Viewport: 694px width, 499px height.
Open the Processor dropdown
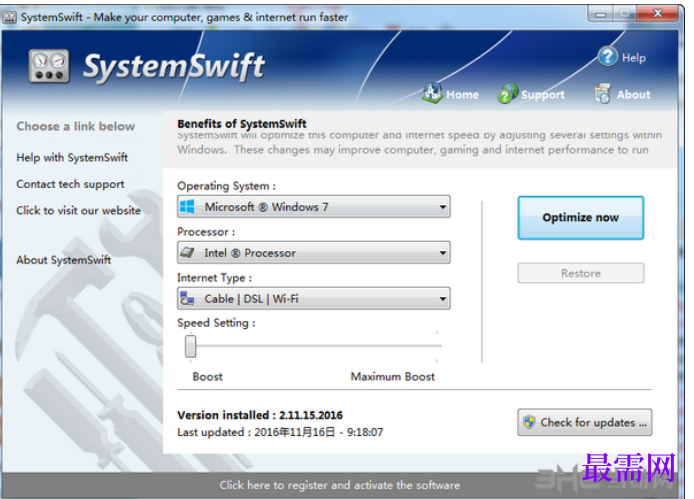[x=313, y=252]
